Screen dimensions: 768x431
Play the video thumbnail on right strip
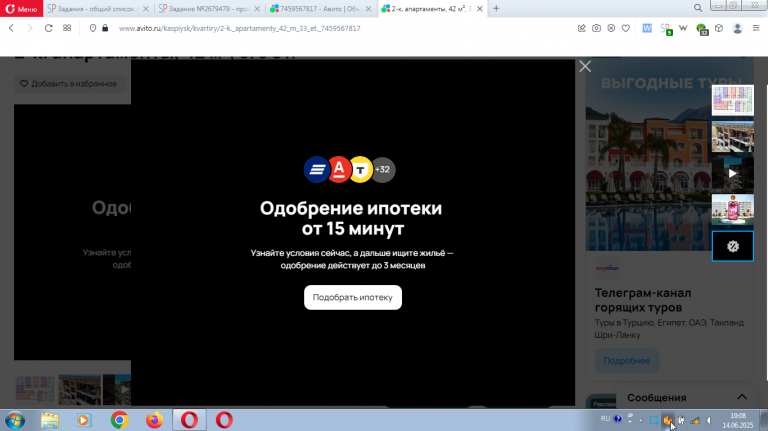coord(733,173)
